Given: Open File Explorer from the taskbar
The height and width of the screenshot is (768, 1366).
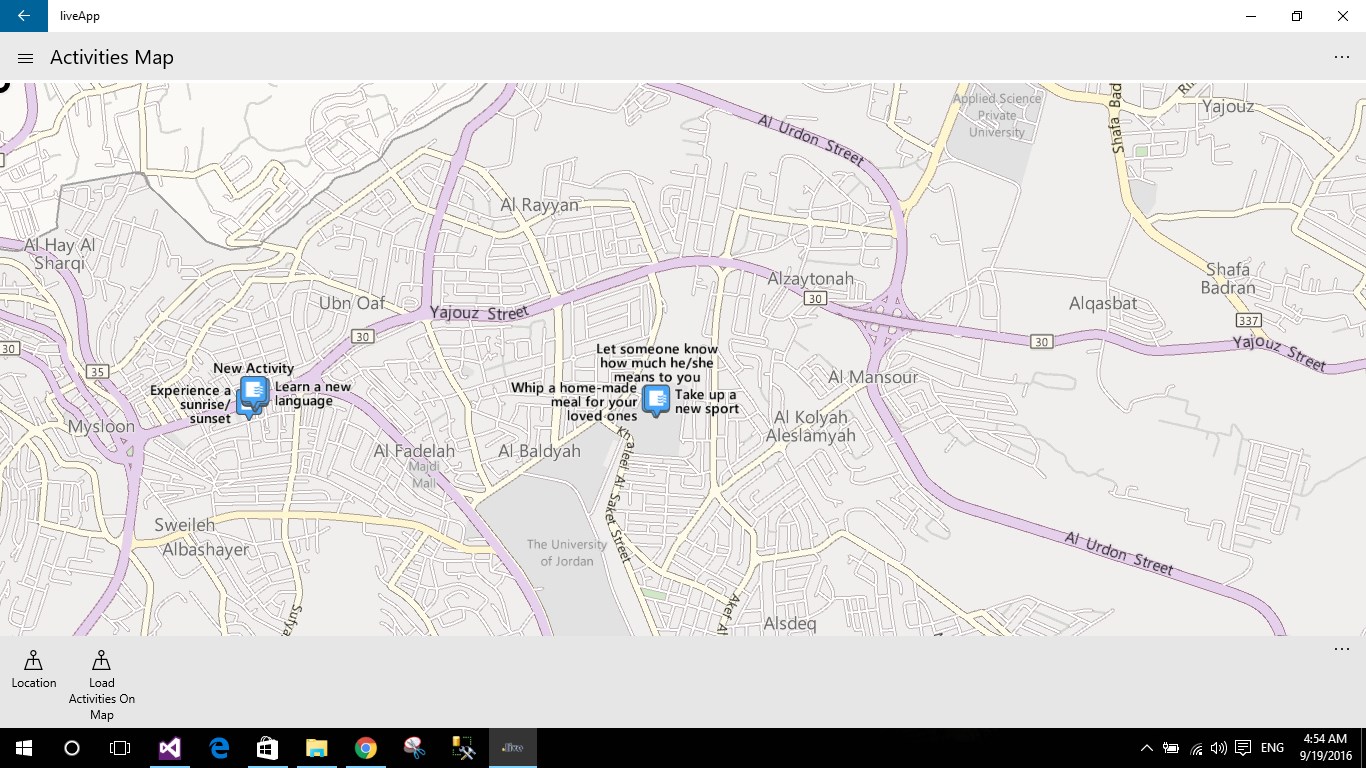Looking at the screenshot, I should (x=316, y=748).
